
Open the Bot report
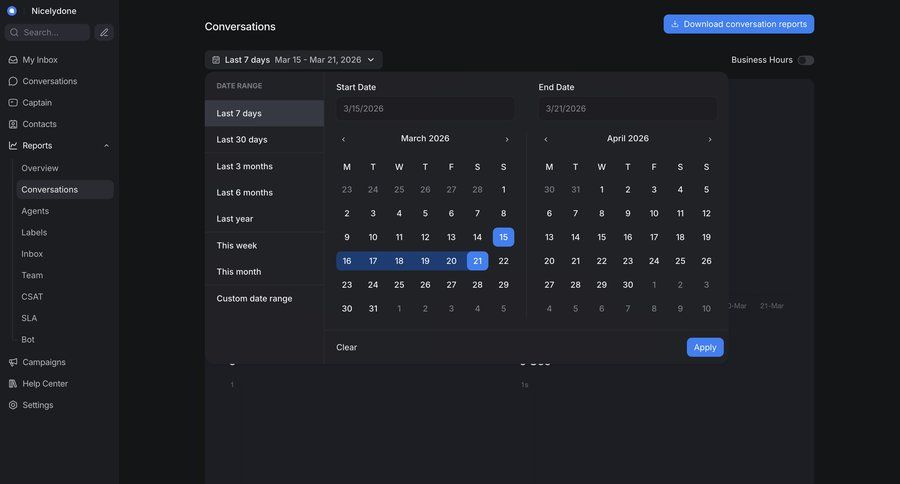point(28,340)
